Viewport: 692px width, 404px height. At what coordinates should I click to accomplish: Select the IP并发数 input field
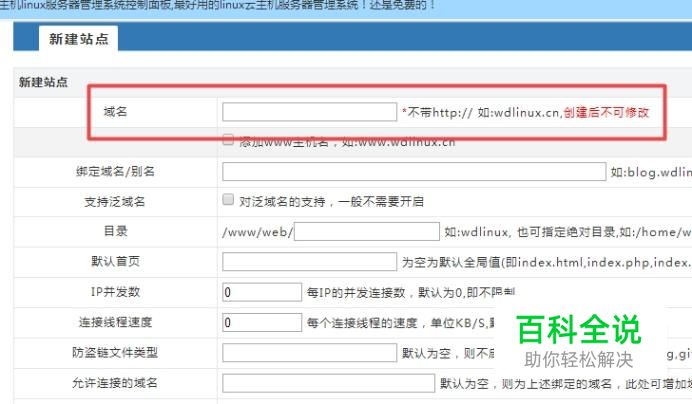[x=262, y=292]
